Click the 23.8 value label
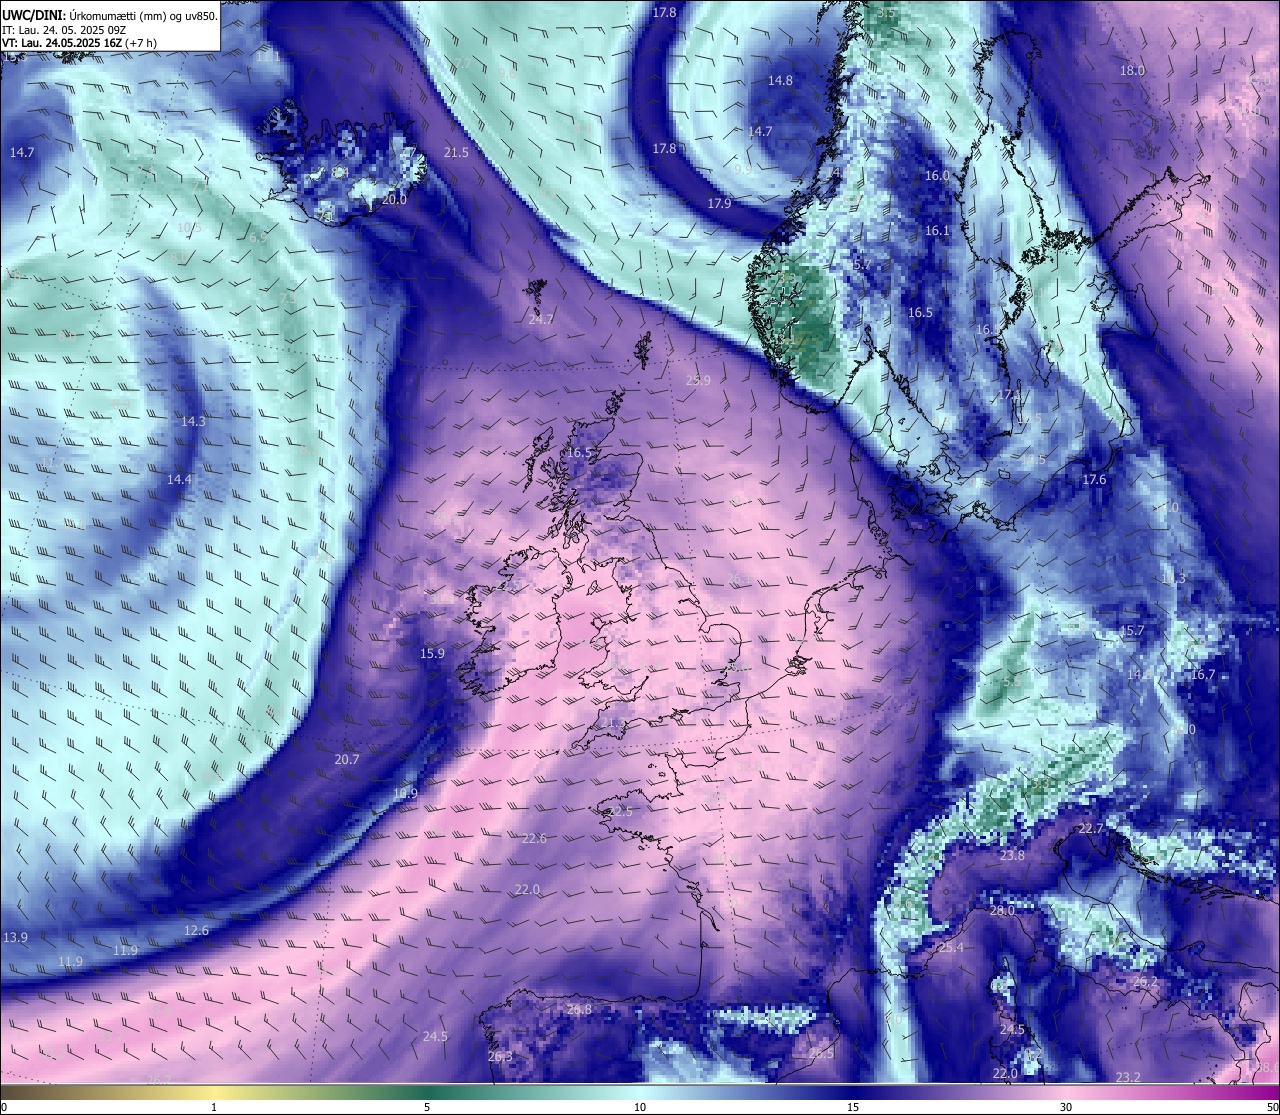Screen dimensions: 1280x1115 1012,855
